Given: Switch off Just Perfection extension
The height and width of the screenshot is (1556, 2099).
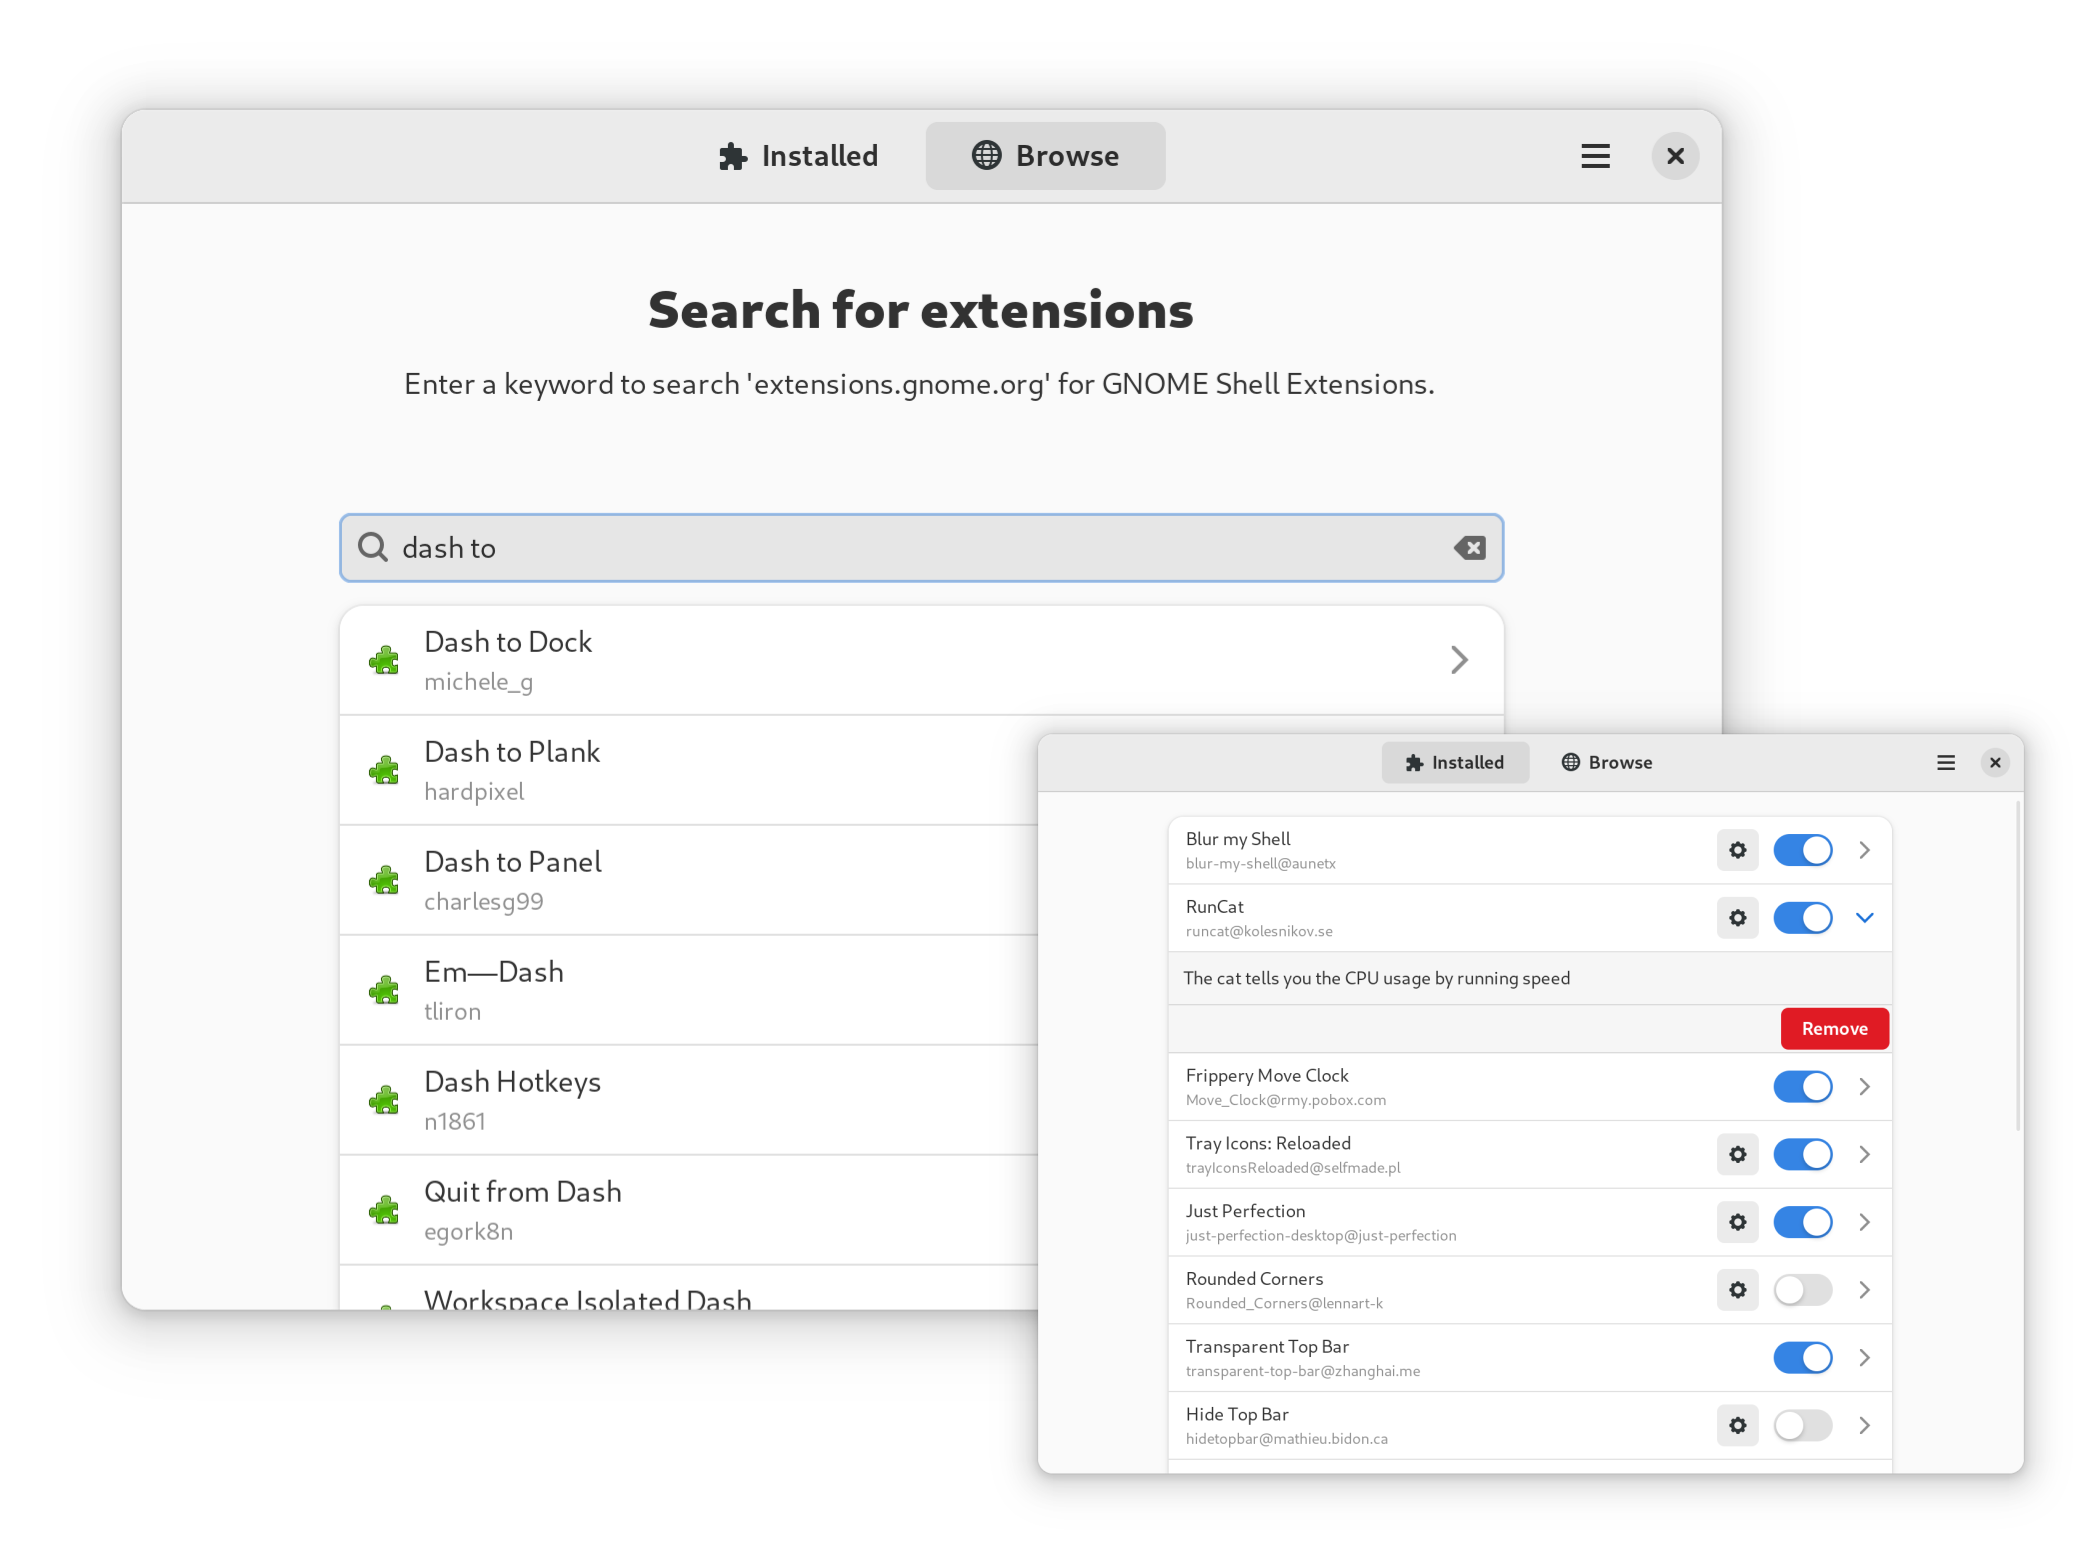Looking at the screenshot, I should 1803,1222.
